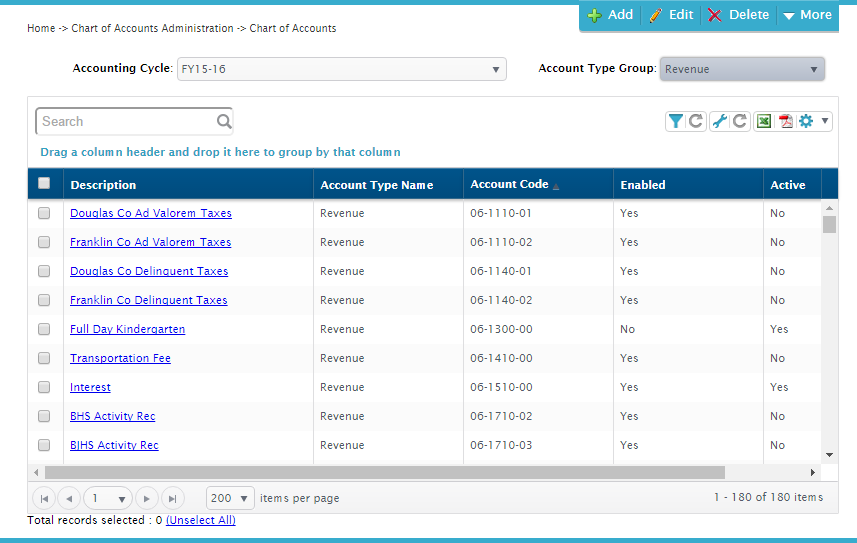Viewport: 857px width, 543px height.
Task: Open grid settings gear
Action: 806,121
